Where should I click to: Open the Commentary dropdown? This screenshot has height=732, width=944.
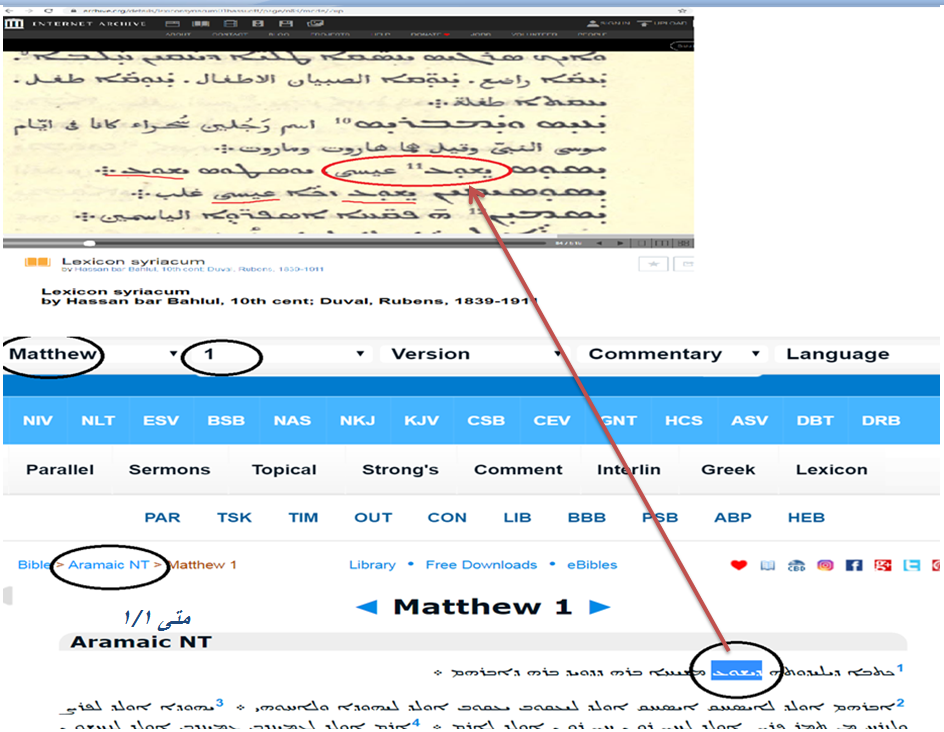point(671,354)
